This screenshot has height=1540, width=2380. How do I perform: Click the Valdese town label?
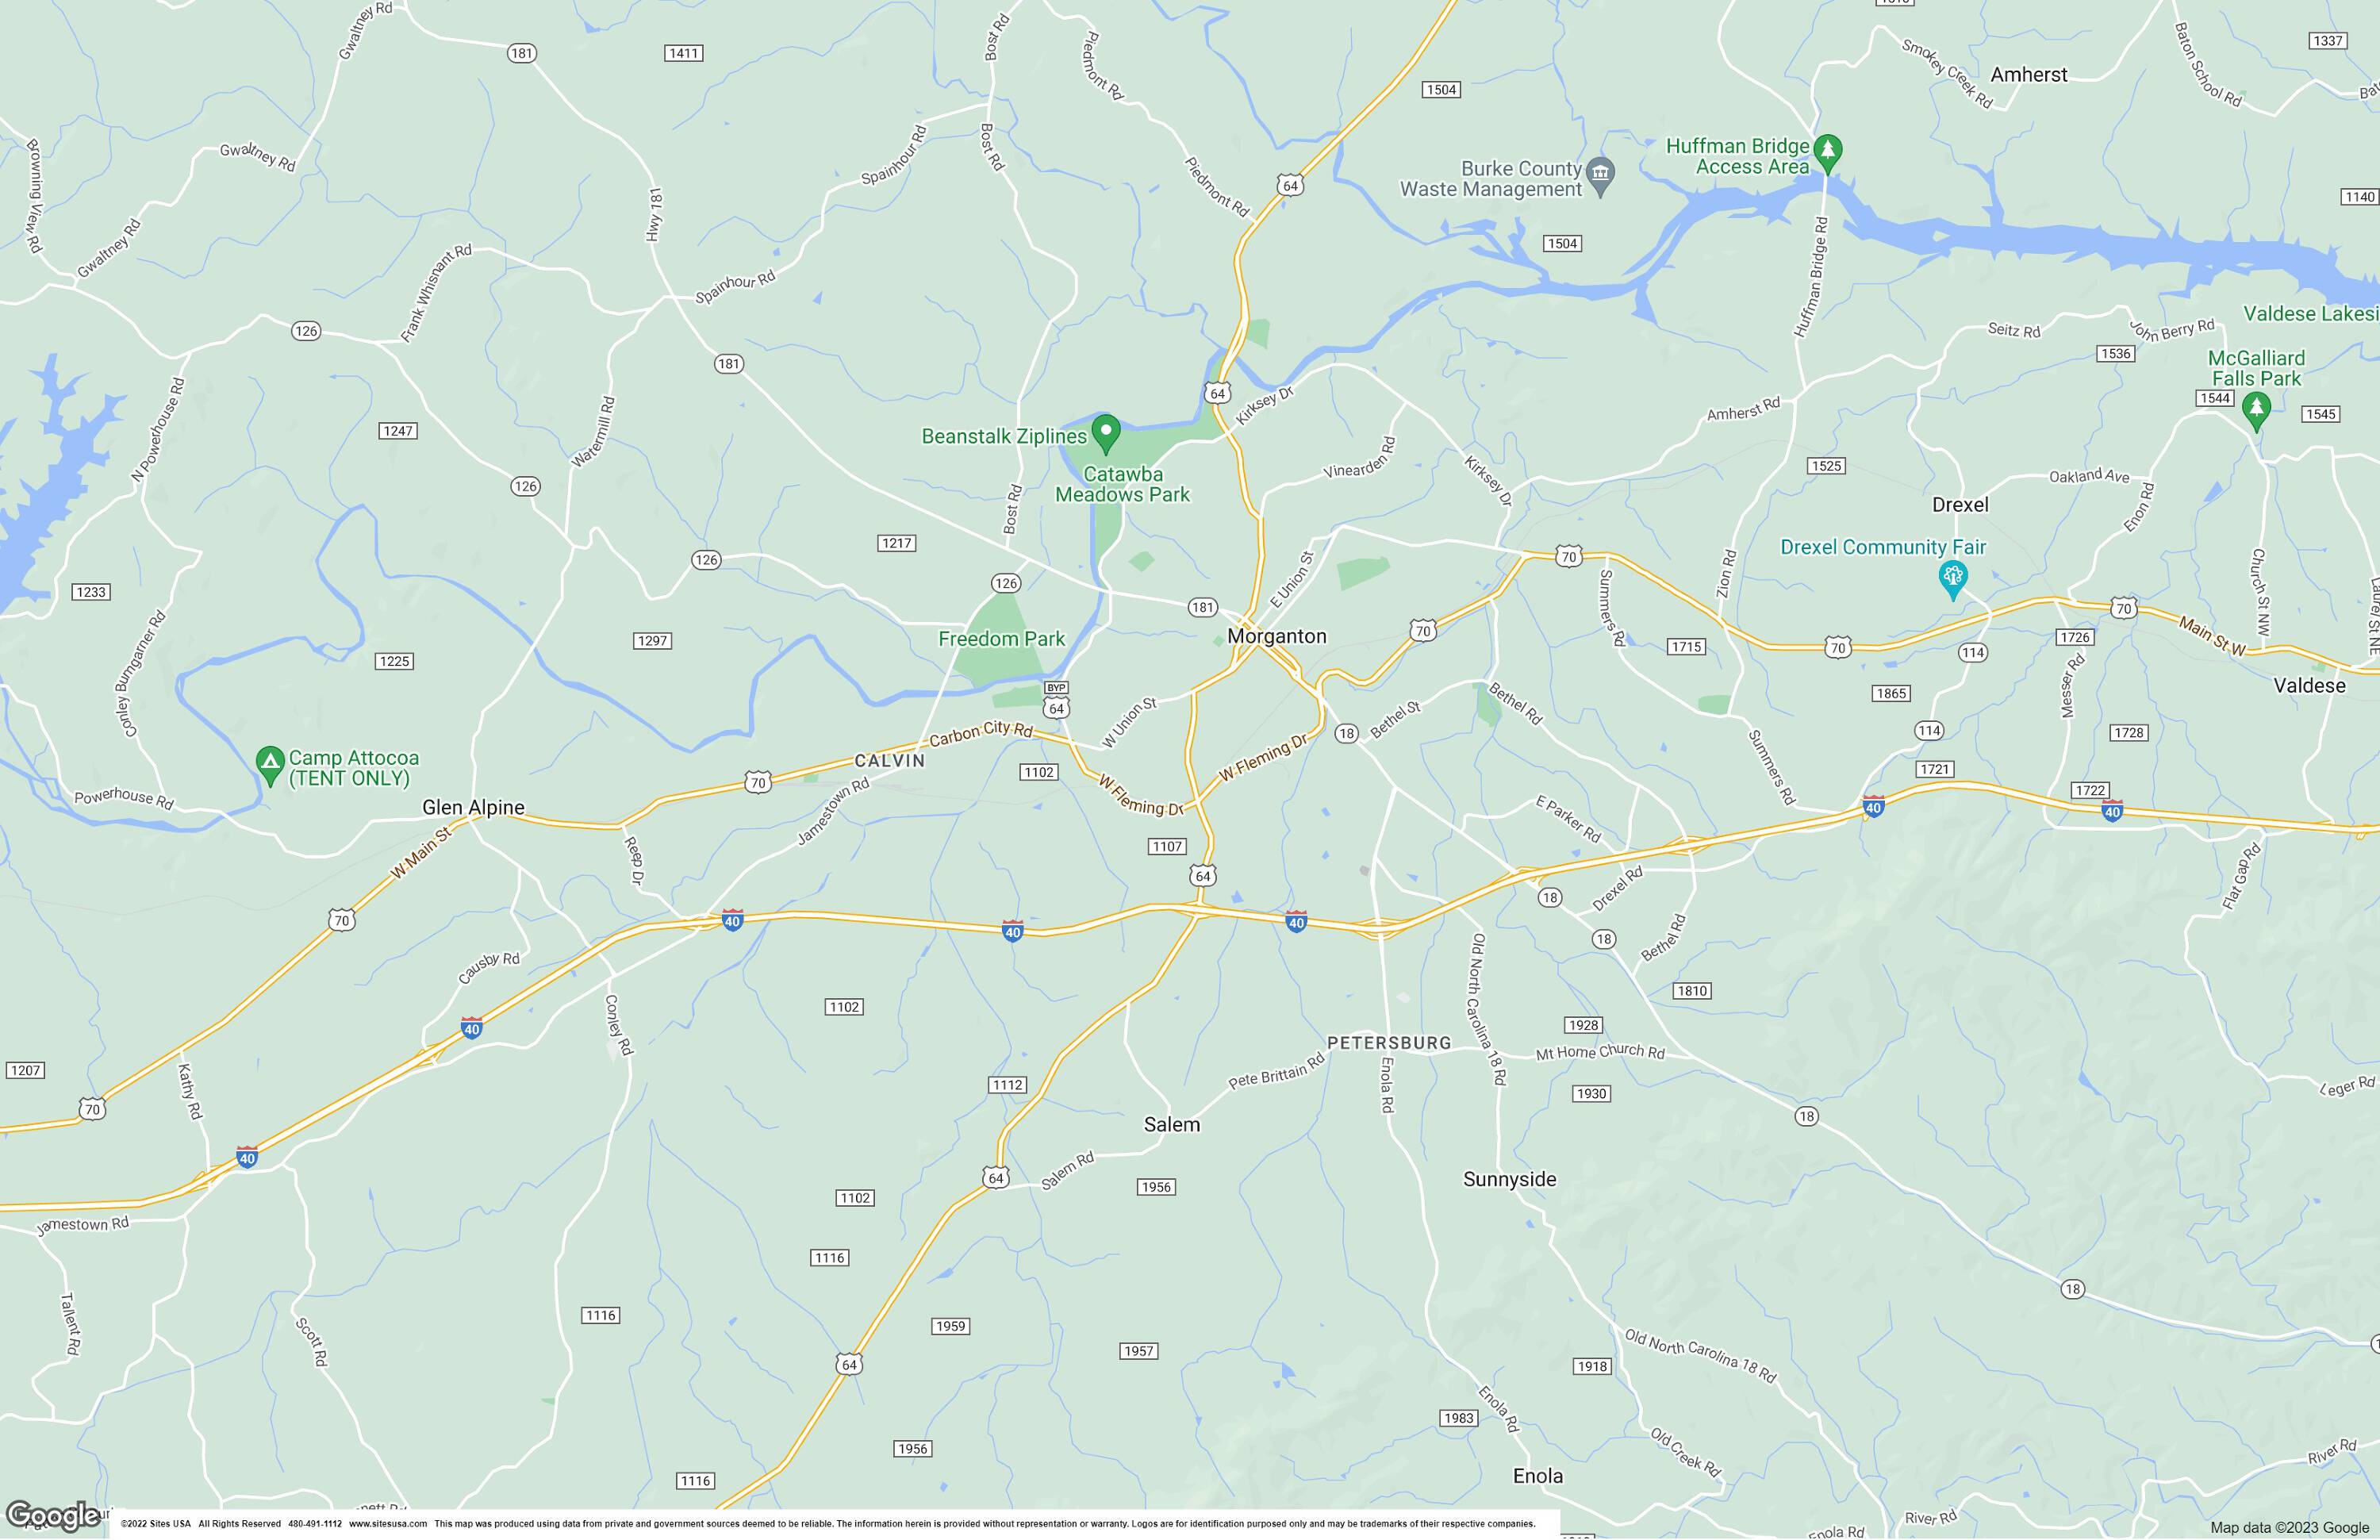pyautogui.click(x=2309, y=685)
